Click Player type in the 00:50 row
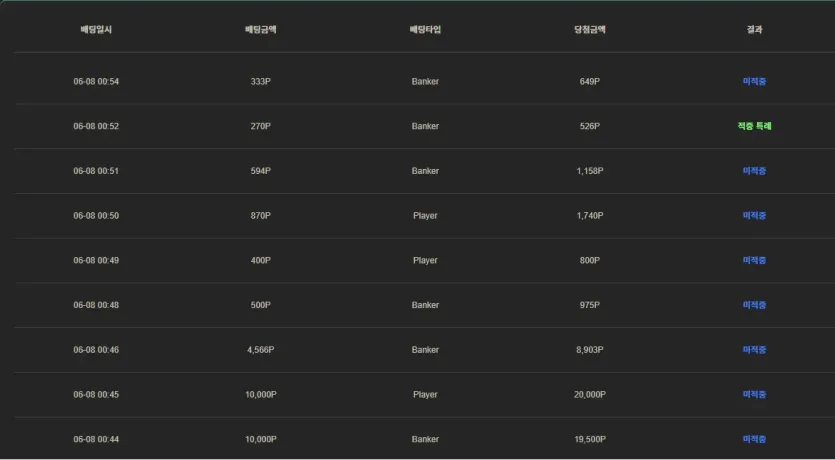 click(425, 216)
